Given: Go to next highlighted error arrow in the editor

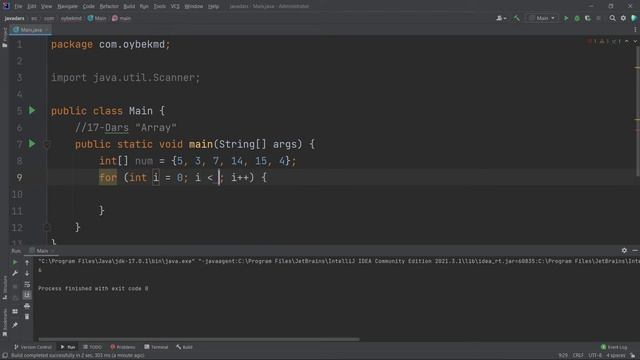Looking at the screenshot, I should (x=635, y=41).
